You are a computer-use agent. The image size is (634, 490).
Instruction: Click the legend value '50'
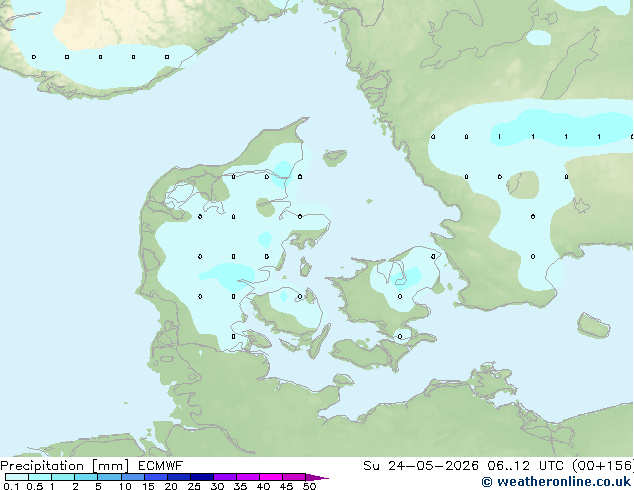click(309, 486)
